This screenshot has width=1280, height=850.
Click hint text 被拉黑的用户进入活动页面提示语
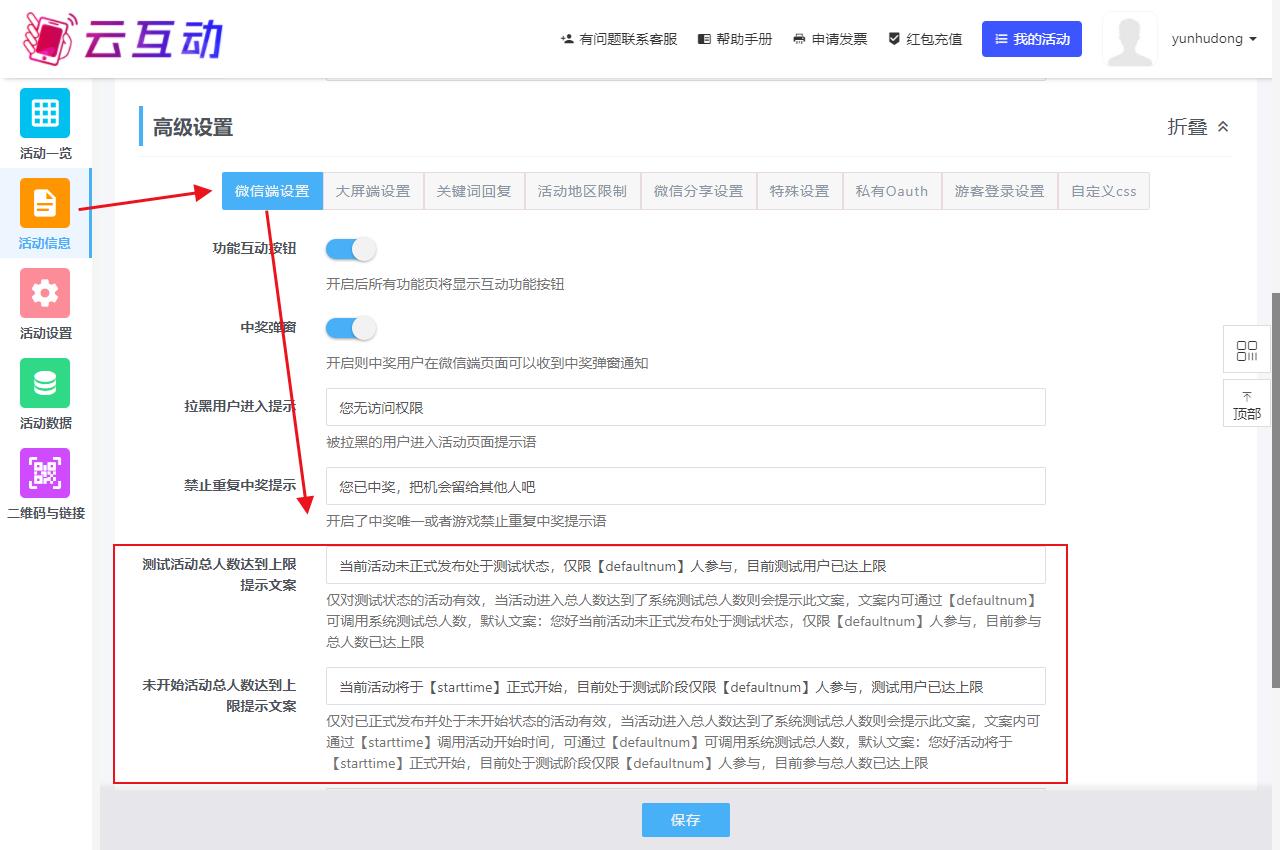pos(431,442)
